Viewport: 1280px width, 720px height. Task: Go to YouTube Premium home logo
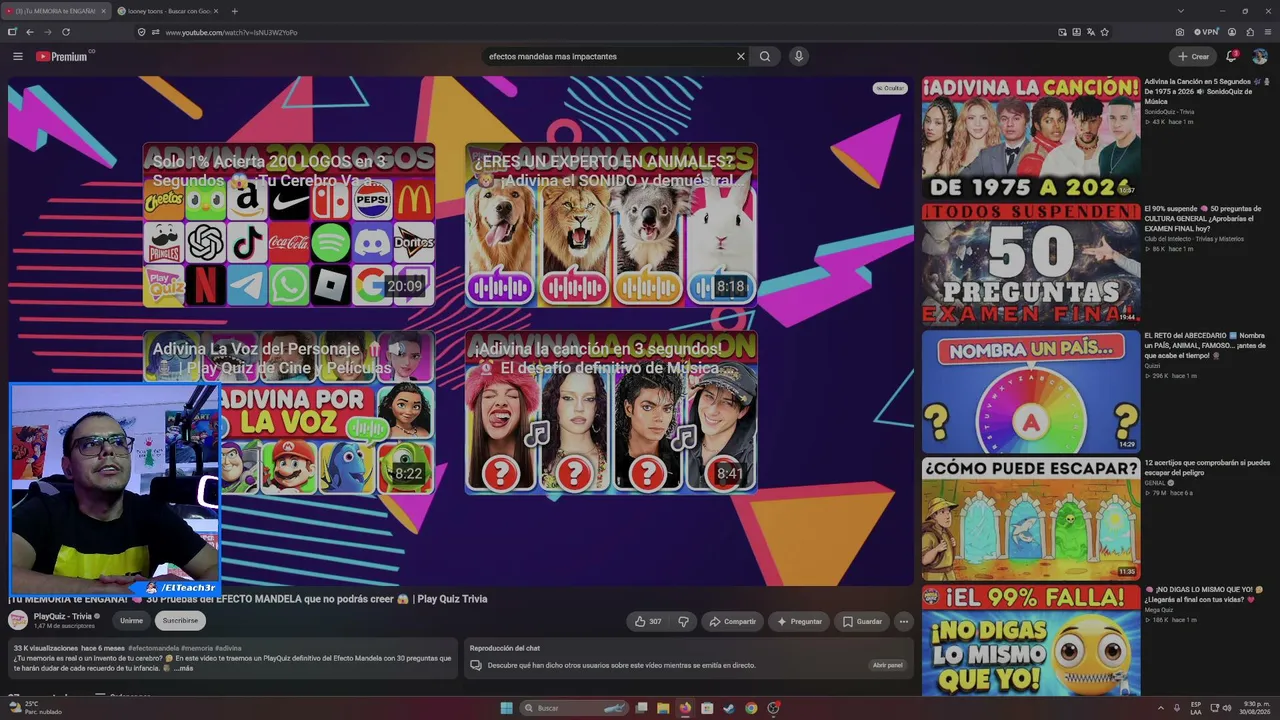(x=63, y=56)
